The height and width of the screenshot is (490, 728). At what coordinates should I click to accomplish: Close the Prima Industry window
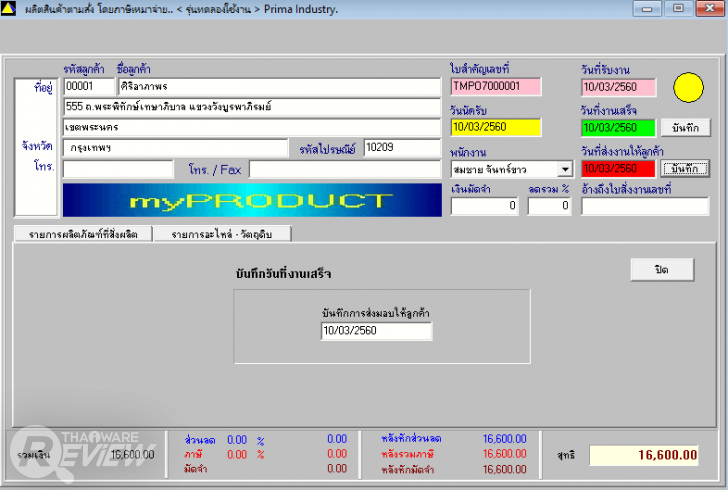(x=710, y=8)
